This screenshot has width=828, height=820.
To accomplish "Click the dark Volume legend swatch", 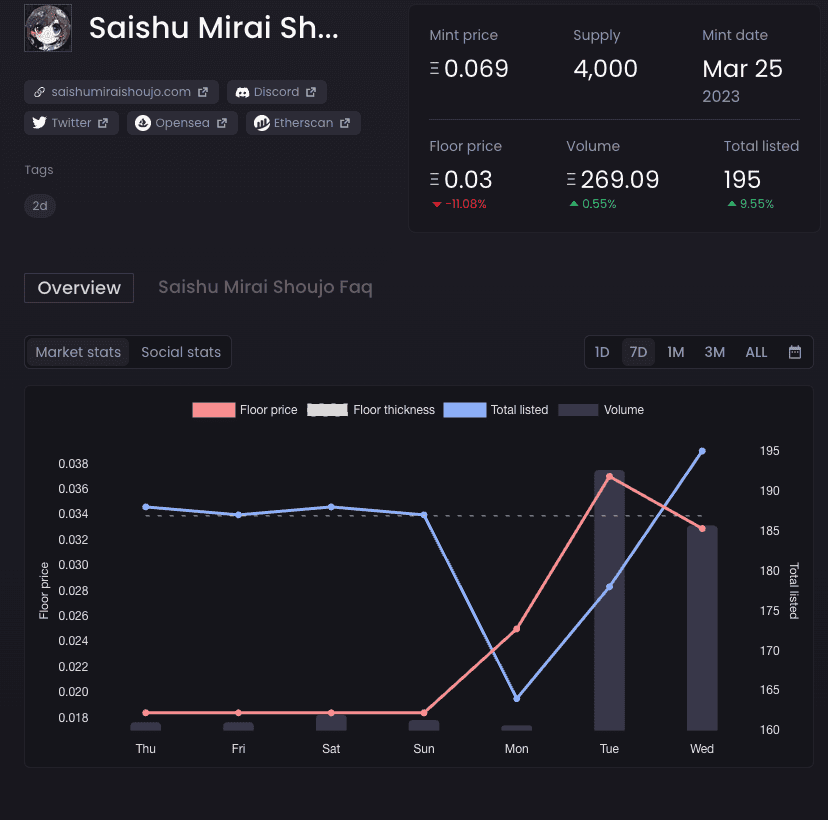I will (x=578, y=410).
